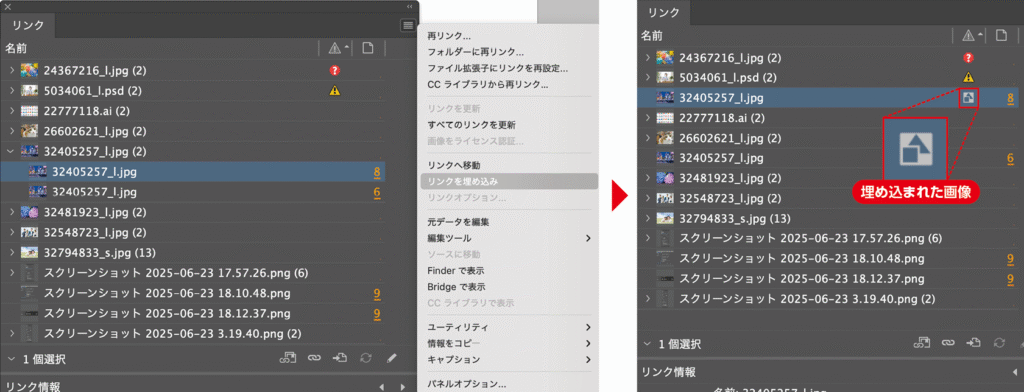Click the Relink chain icon in right panel

point(948,342)
